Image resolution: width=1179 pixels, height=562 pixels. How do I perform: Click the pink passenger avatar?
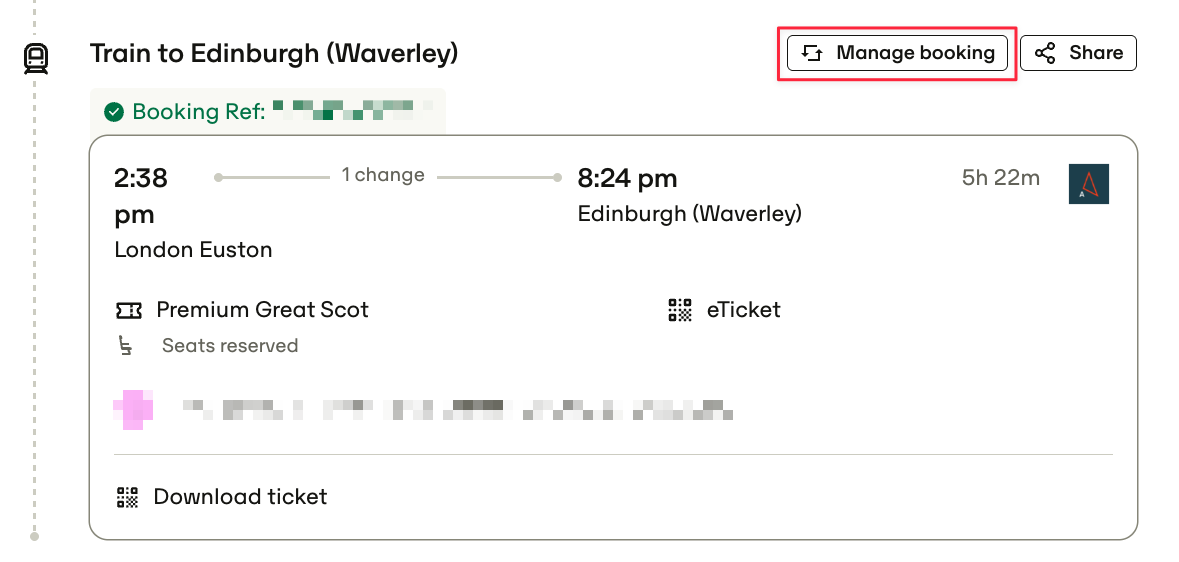(134, 408)
